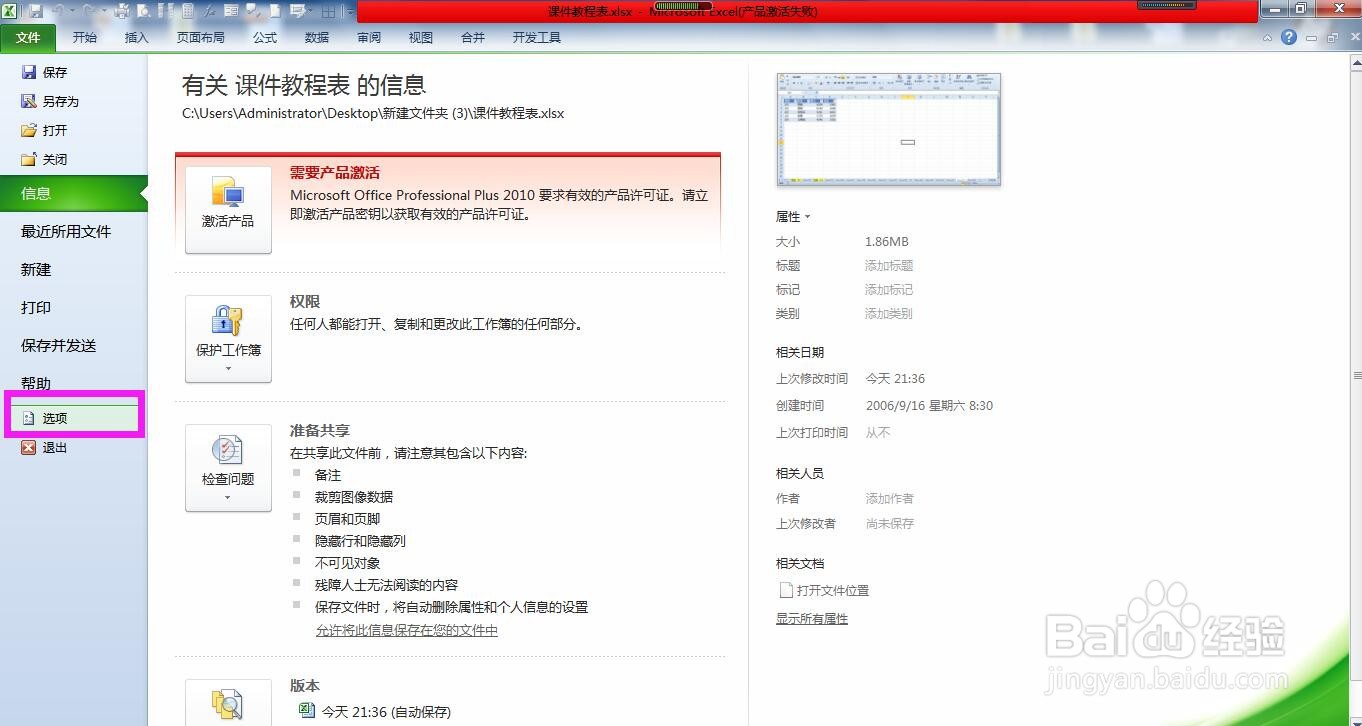
Task: Click the 允许将此信息保存在您的文件中 link
Action: [x=406, y=630]
